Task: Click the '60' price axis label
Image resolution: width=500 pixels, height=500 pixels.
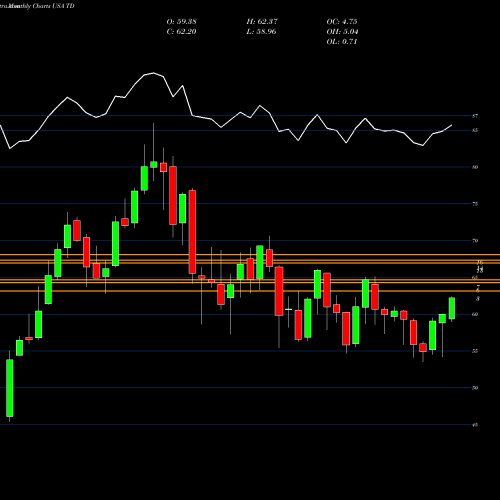Action: click(475, 314)
